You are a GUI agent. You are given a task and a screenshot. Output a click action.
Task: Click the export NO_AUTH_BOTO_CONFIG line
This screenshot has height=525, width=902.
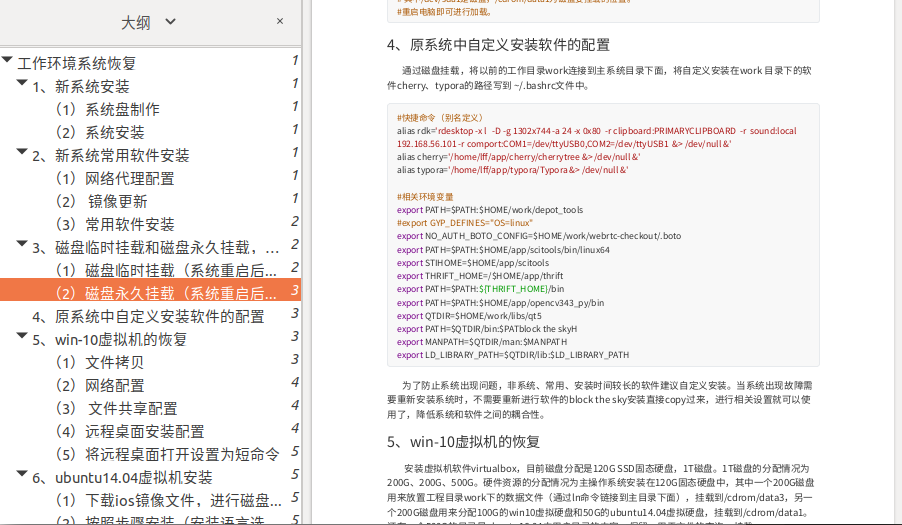(x=539, y=236)
